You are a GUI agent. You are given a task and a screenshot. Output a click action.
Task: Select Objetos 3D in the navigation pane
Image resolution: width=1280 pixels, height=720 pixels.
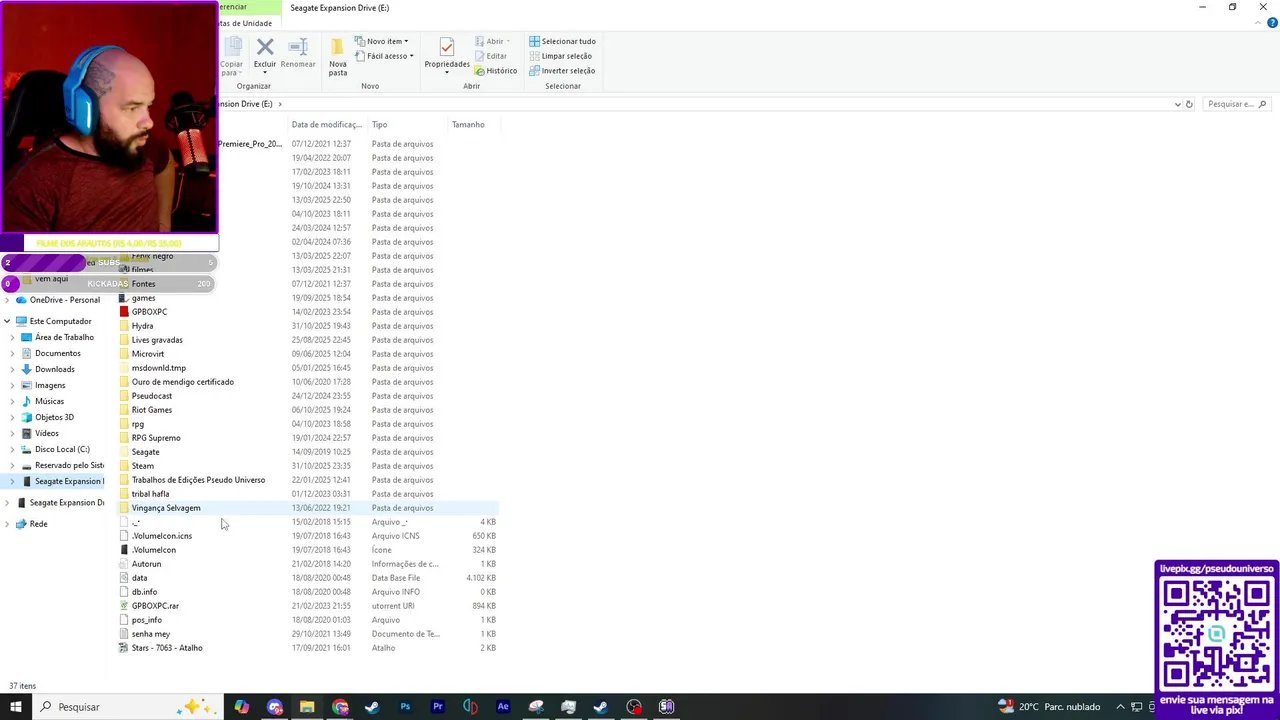[54, 417]
